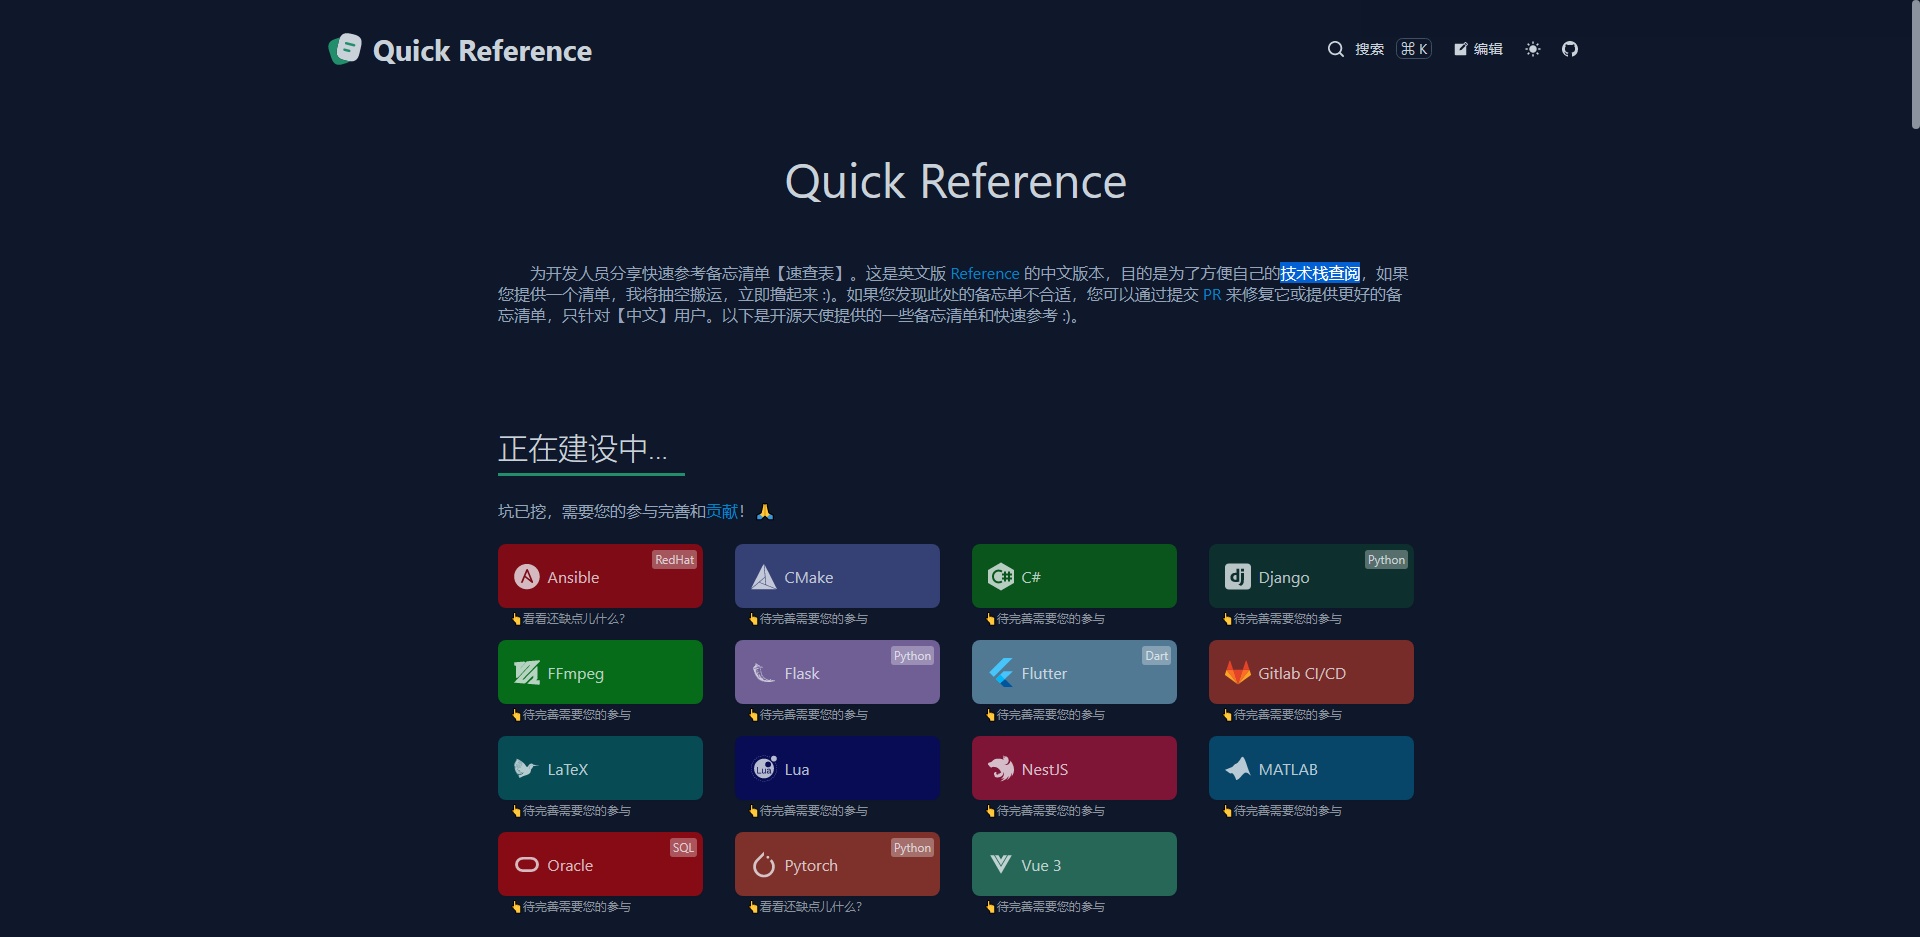Open the MATLAB card
Screen dimensions: 1920x937
coord(1311,768)
